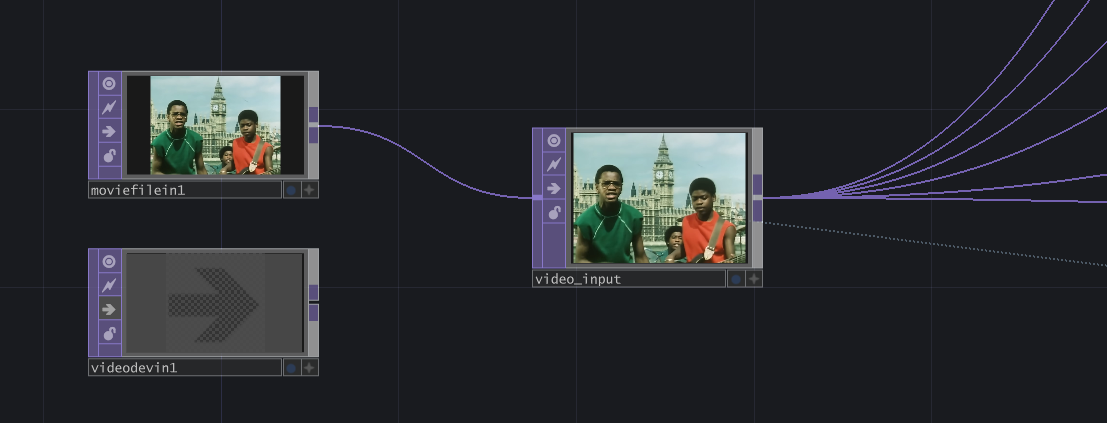Disable bypass arrow flag on videodevin1

click(x=109, y=309)
